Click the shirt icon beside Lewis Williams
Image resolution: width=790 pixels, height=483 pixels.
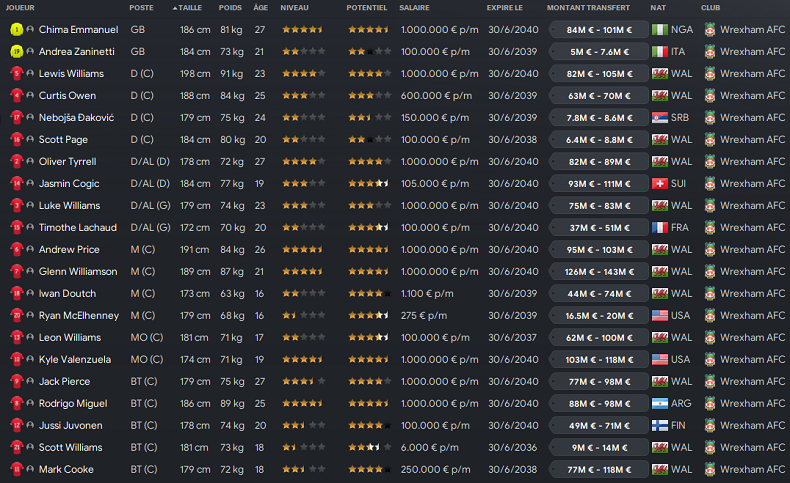point(16,73)
